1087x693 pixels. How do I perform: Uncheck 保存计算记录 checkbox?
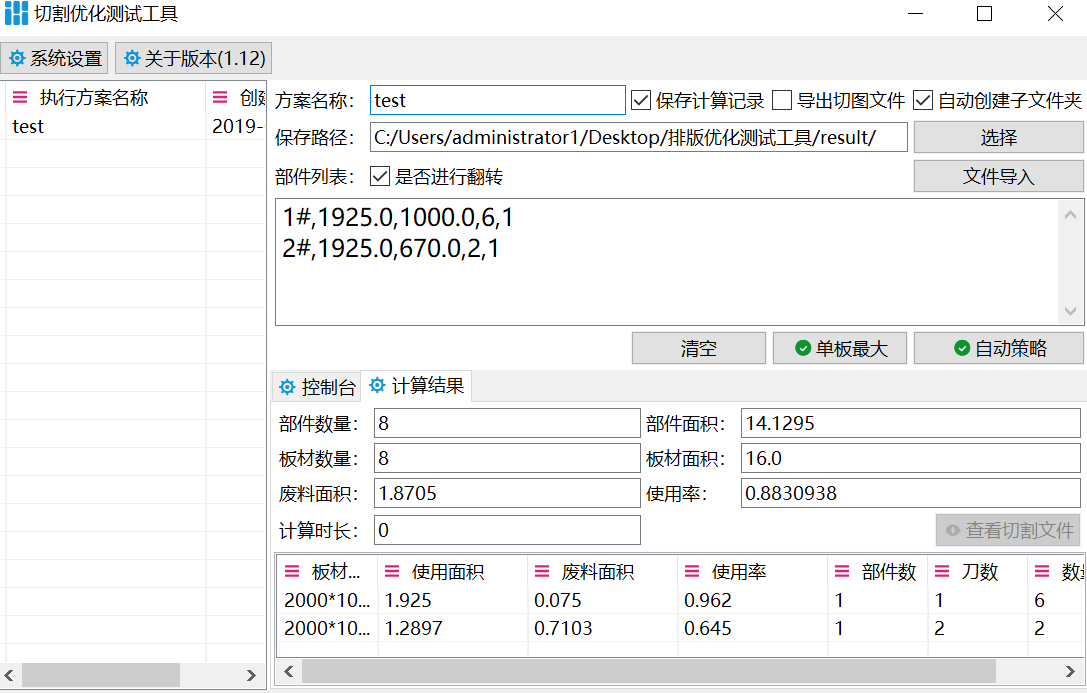coord(642,100)
